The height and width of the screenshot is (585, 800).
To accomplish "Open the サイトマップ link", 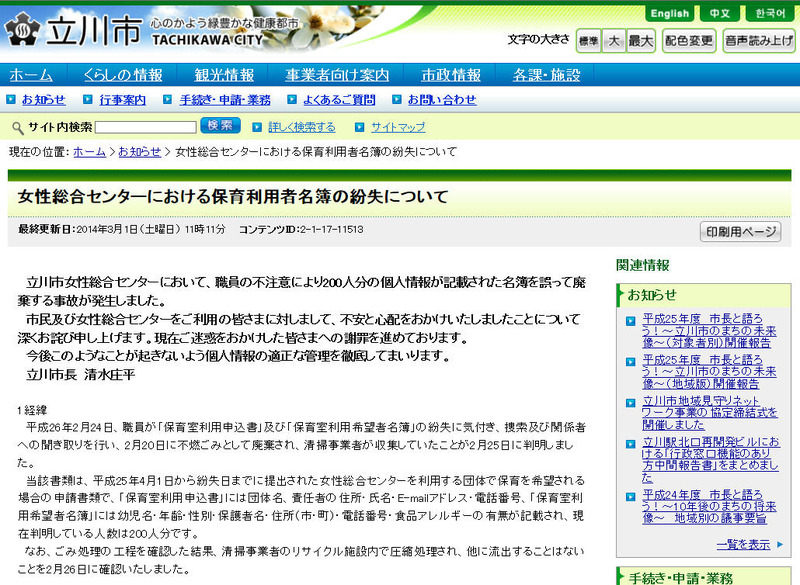I will coord(397,127).
